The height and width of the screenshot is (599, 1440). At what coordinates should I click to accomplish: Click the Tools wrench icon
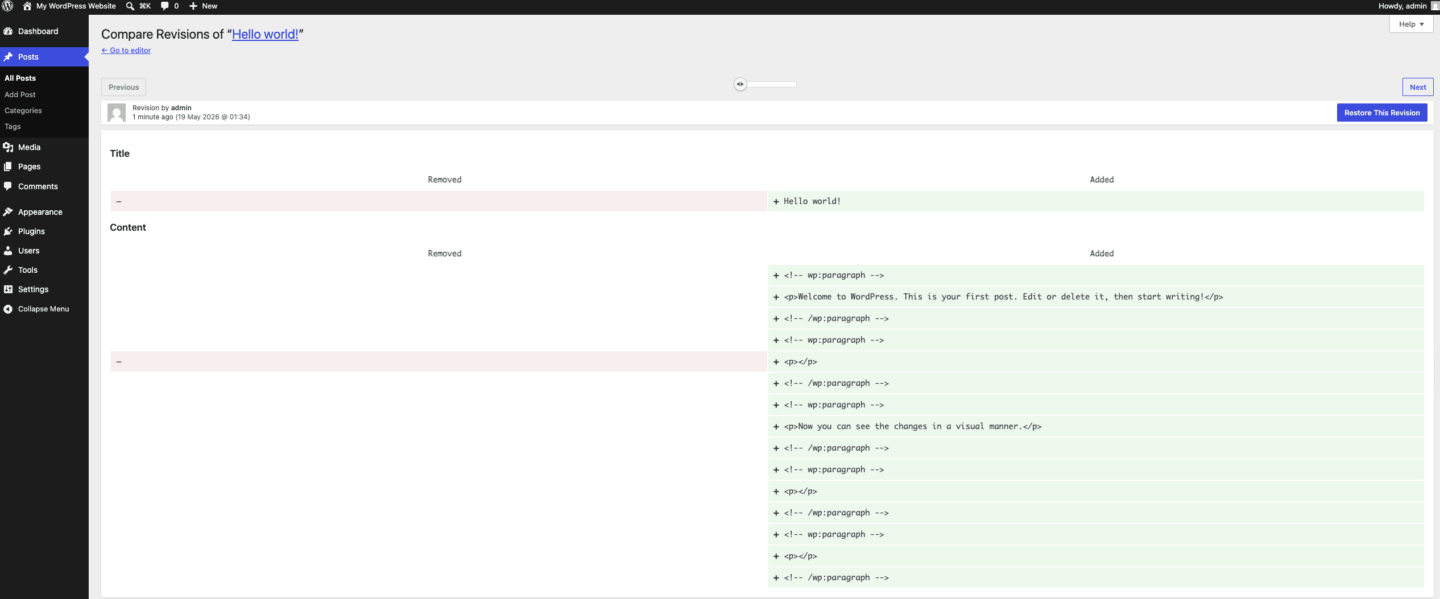point(8,270)
